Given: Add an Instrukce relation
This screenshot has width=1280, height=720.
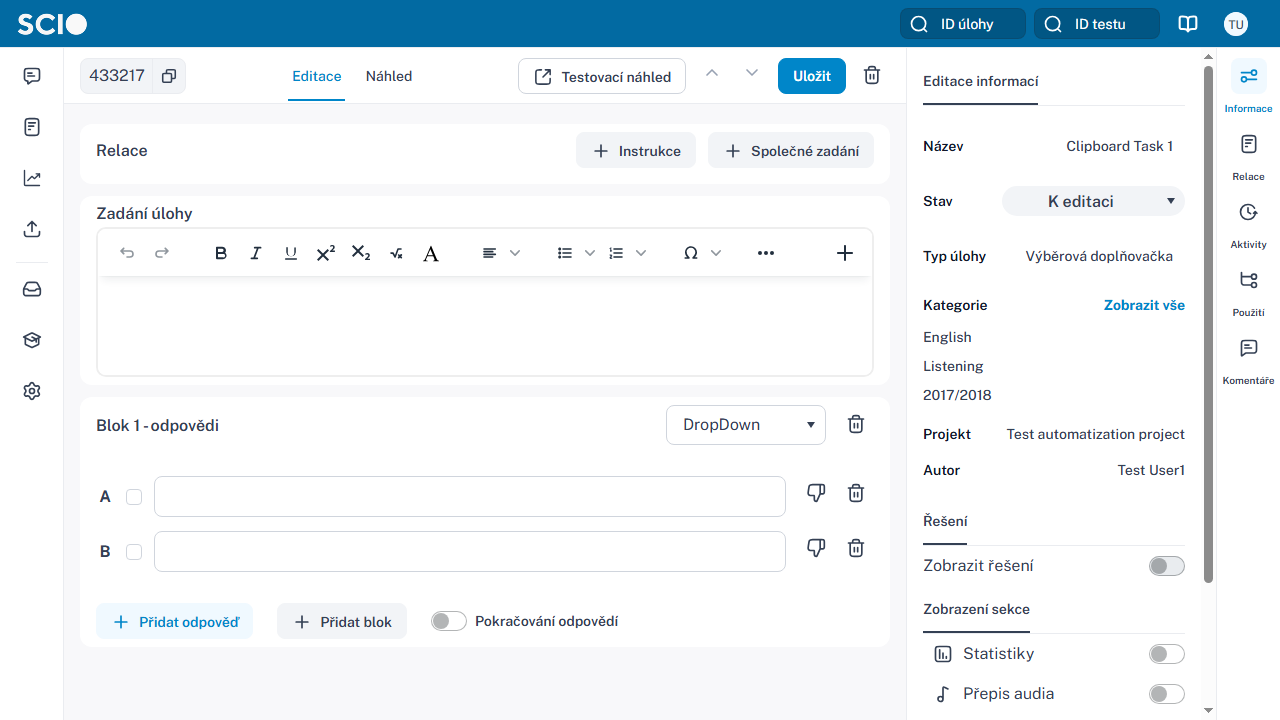Looking at the screenshot, I should click(636, 150).
